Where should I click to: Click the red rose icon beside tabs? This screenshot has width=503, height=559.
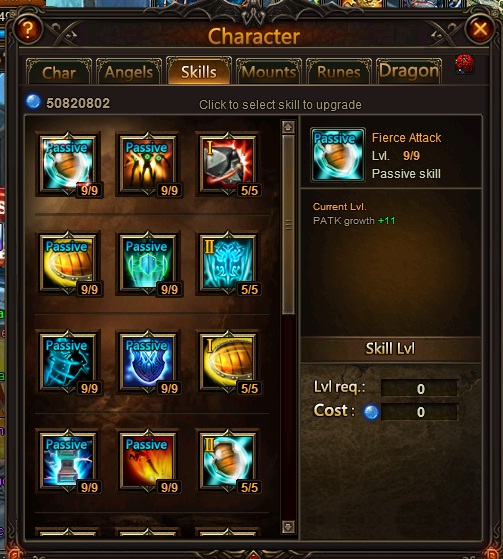tap(464, 65)
